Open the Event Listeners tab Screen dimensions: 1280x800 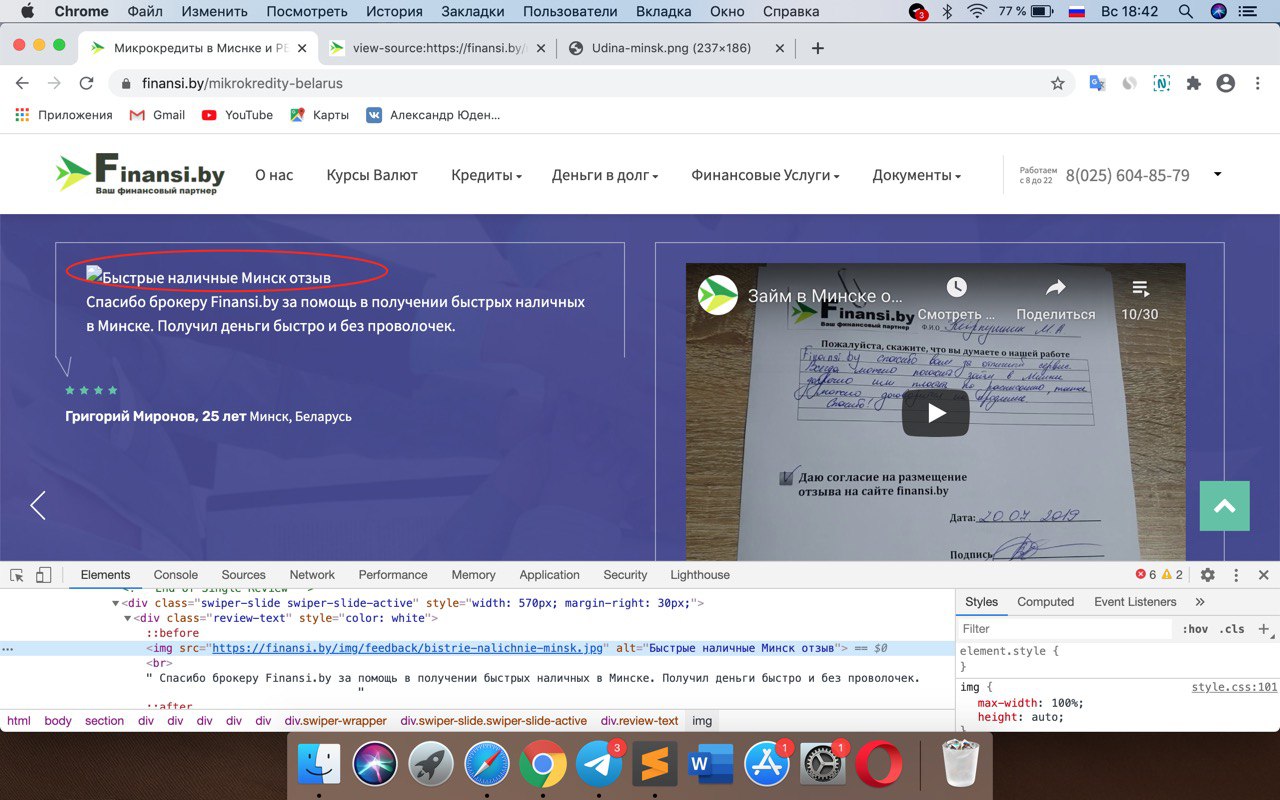[1136, 602]
